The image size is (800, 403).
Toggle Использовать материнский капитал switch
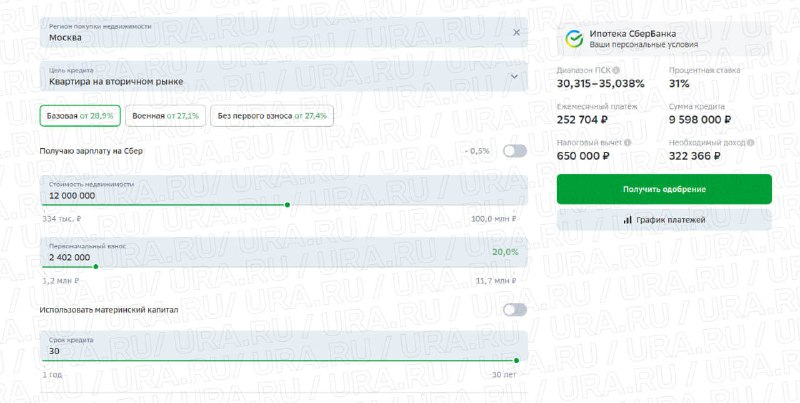coord(515,310)
